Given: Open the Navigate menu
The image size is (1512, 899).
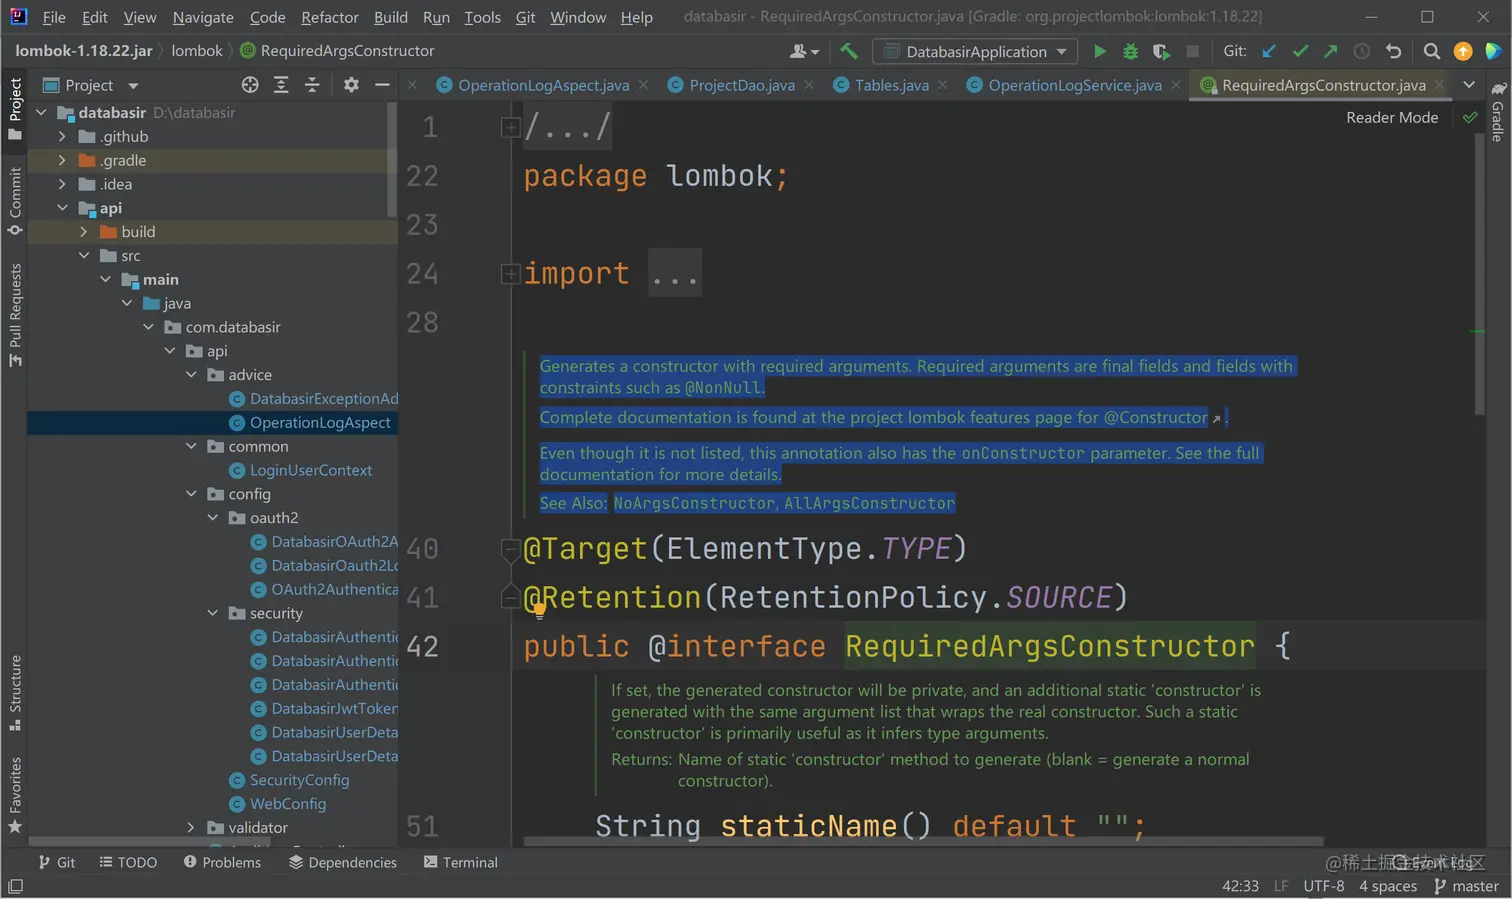Looking at the screenshot, I should tap(203, 17).
